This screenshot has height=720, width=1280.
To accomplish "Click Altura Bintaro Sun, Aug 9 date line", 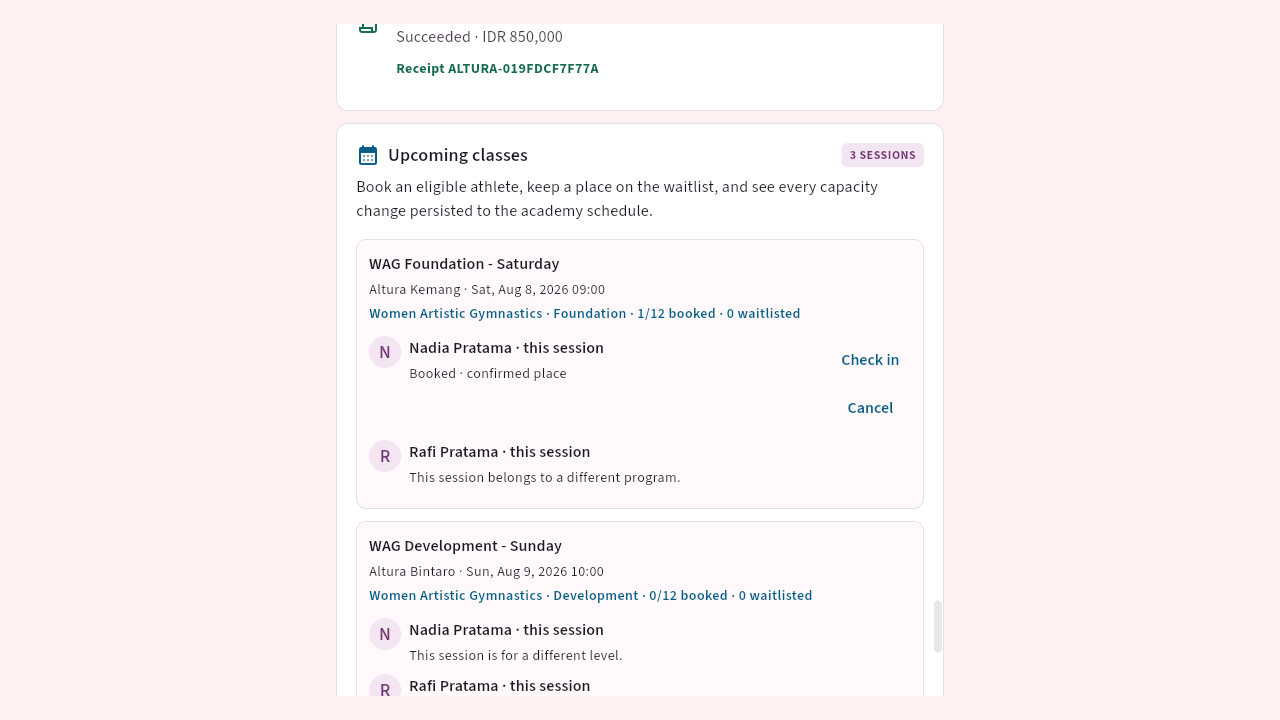I will tap(486, 572).
